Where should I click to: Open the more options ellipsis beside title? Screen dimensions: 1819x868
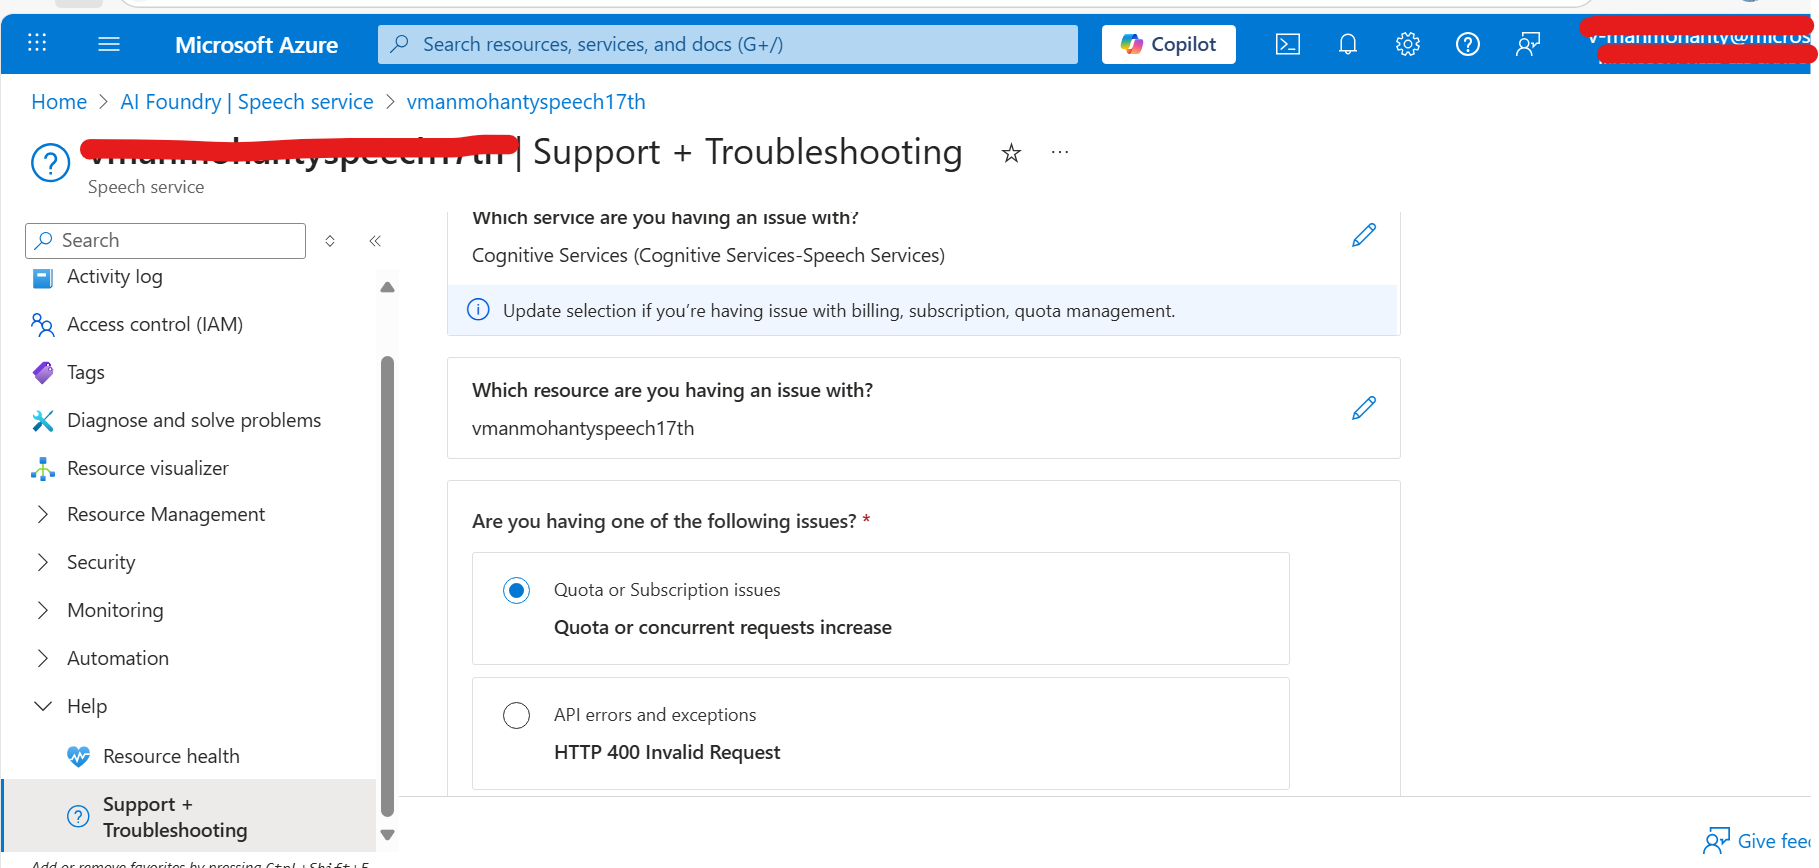tap(1060, 152)
